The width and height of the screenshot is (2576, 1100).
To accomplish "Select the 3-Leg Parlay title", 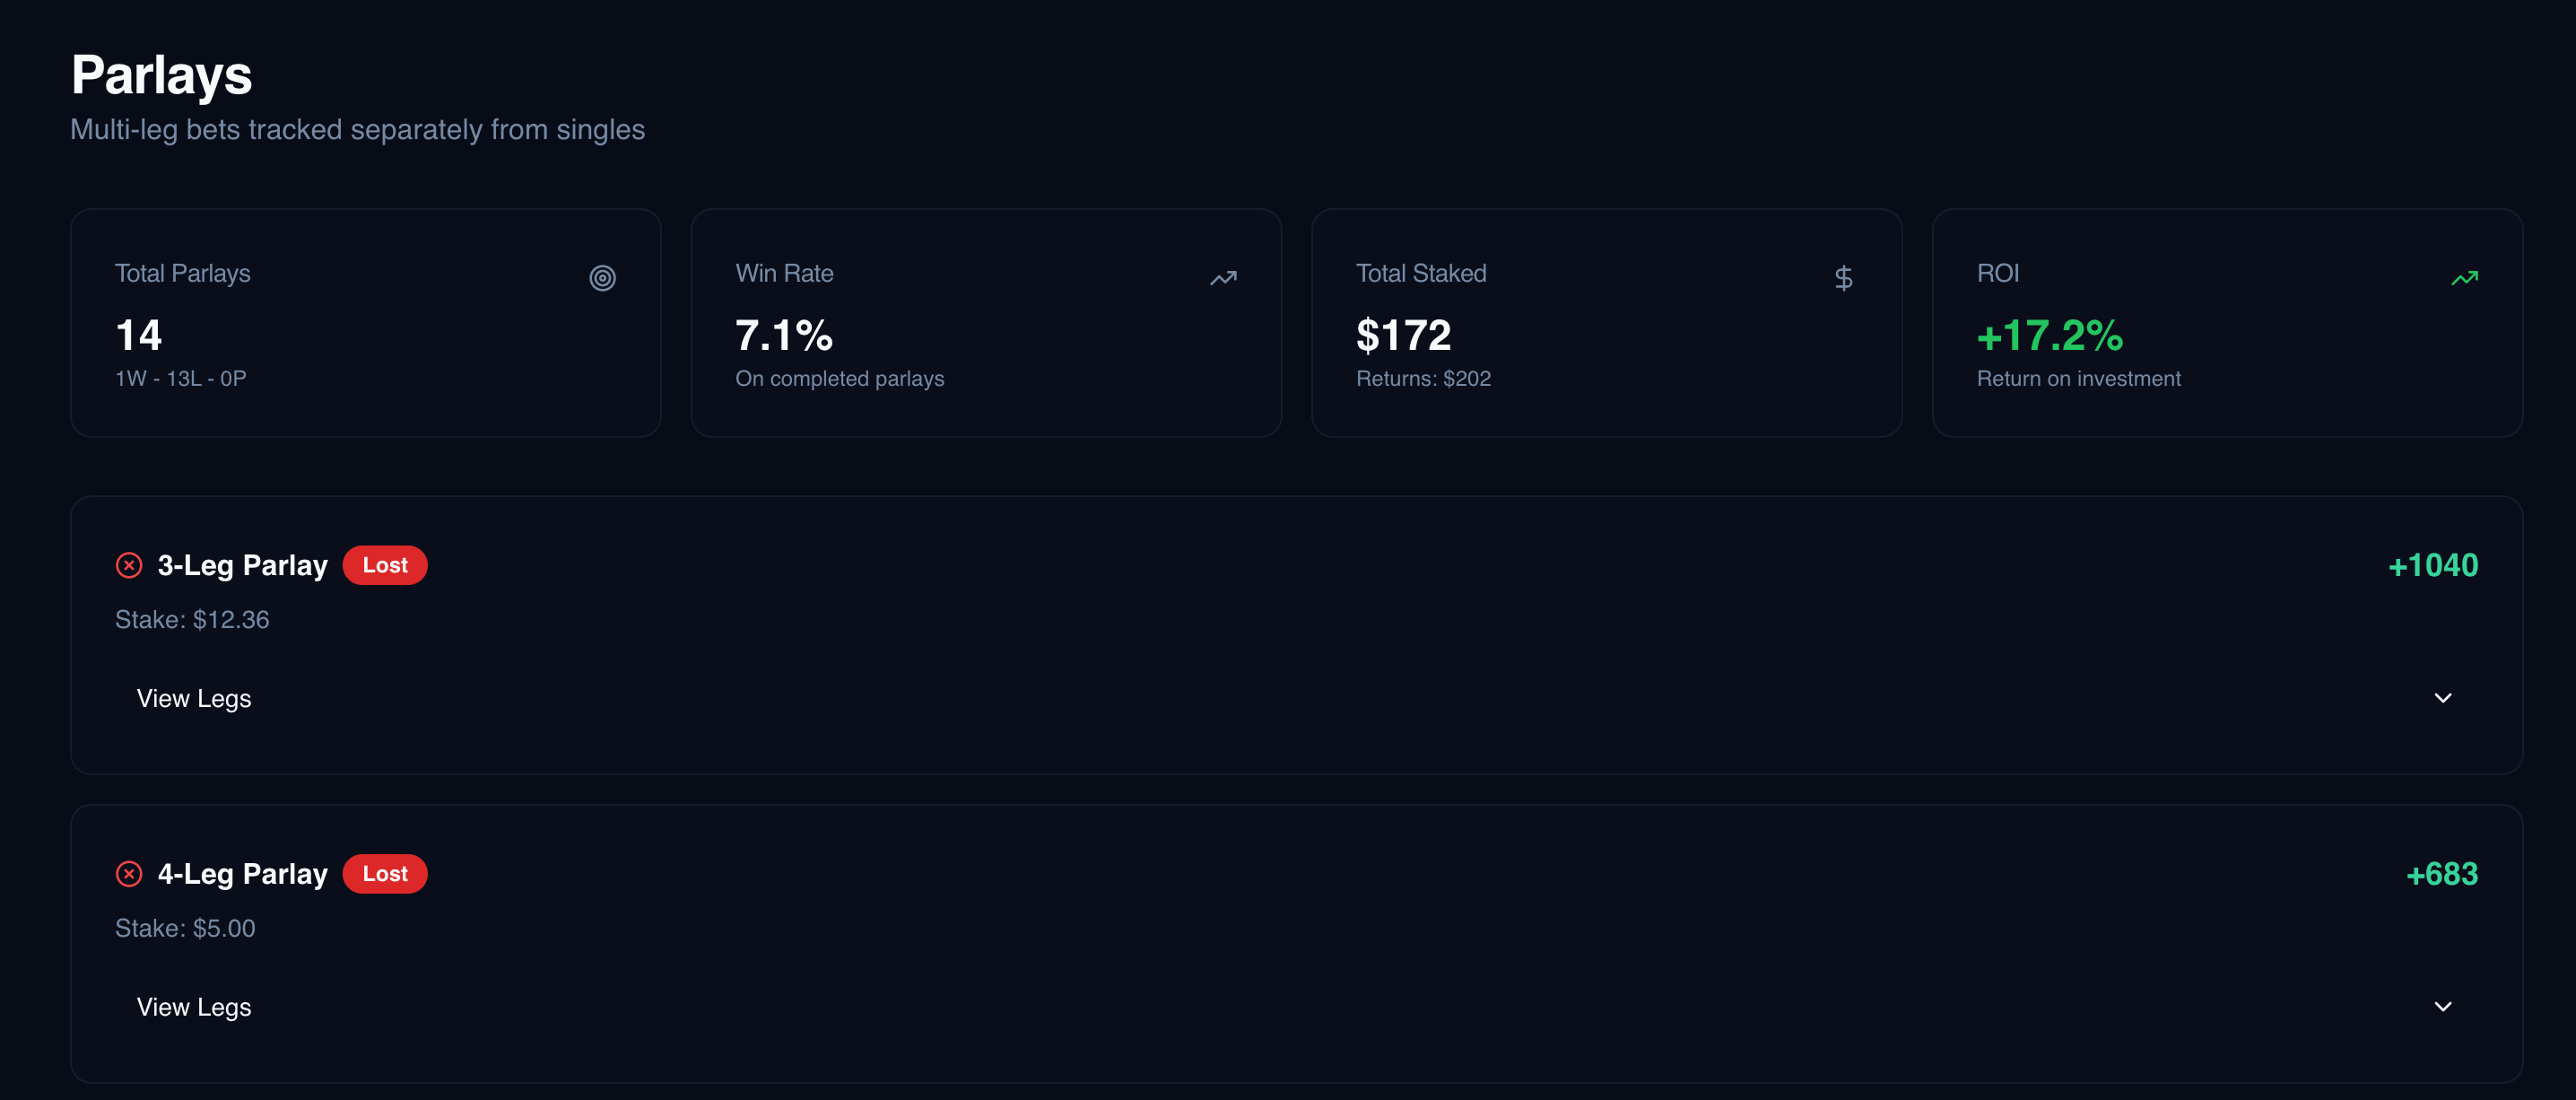I will pyautogui.click(x=242, y=565).
